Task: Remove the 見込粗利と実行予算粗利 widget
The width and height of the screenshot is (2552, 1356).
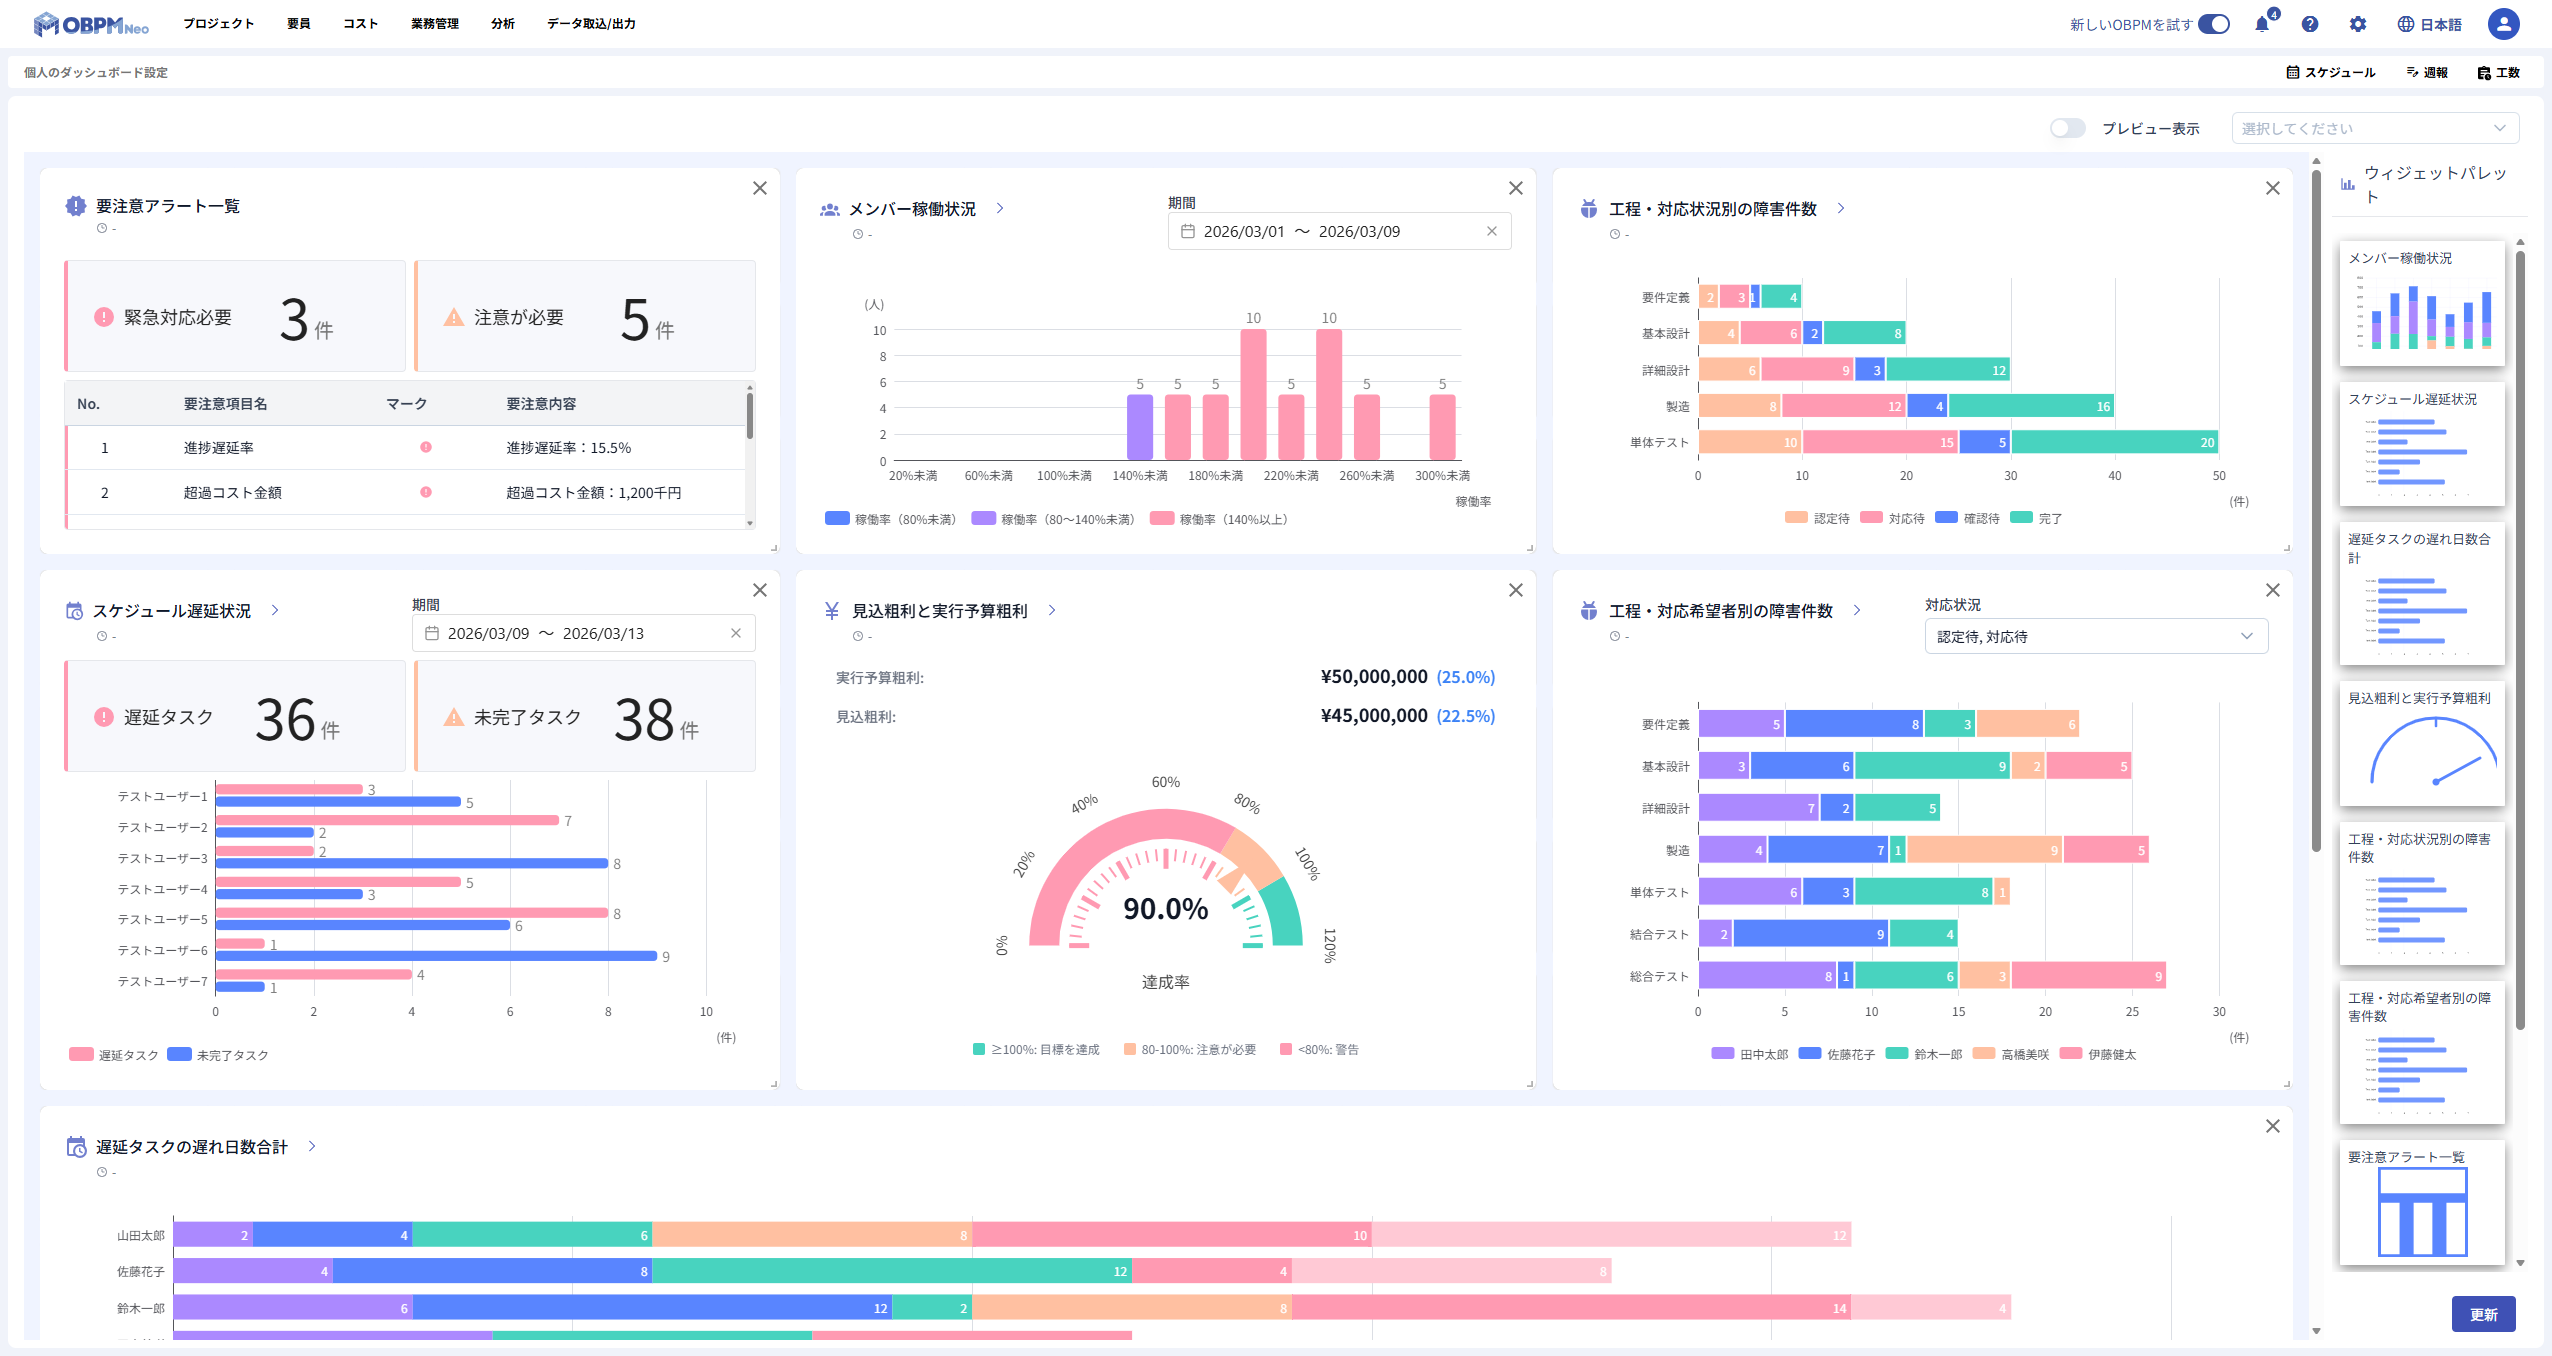Action: coord(1516,590)
